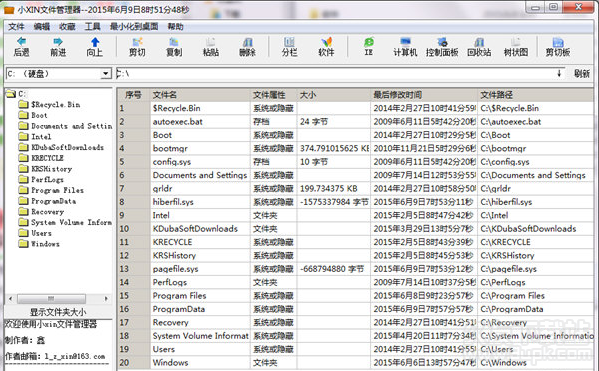Select Intel folder in the tree
The image size is (599, 371).
coord(41,136)
